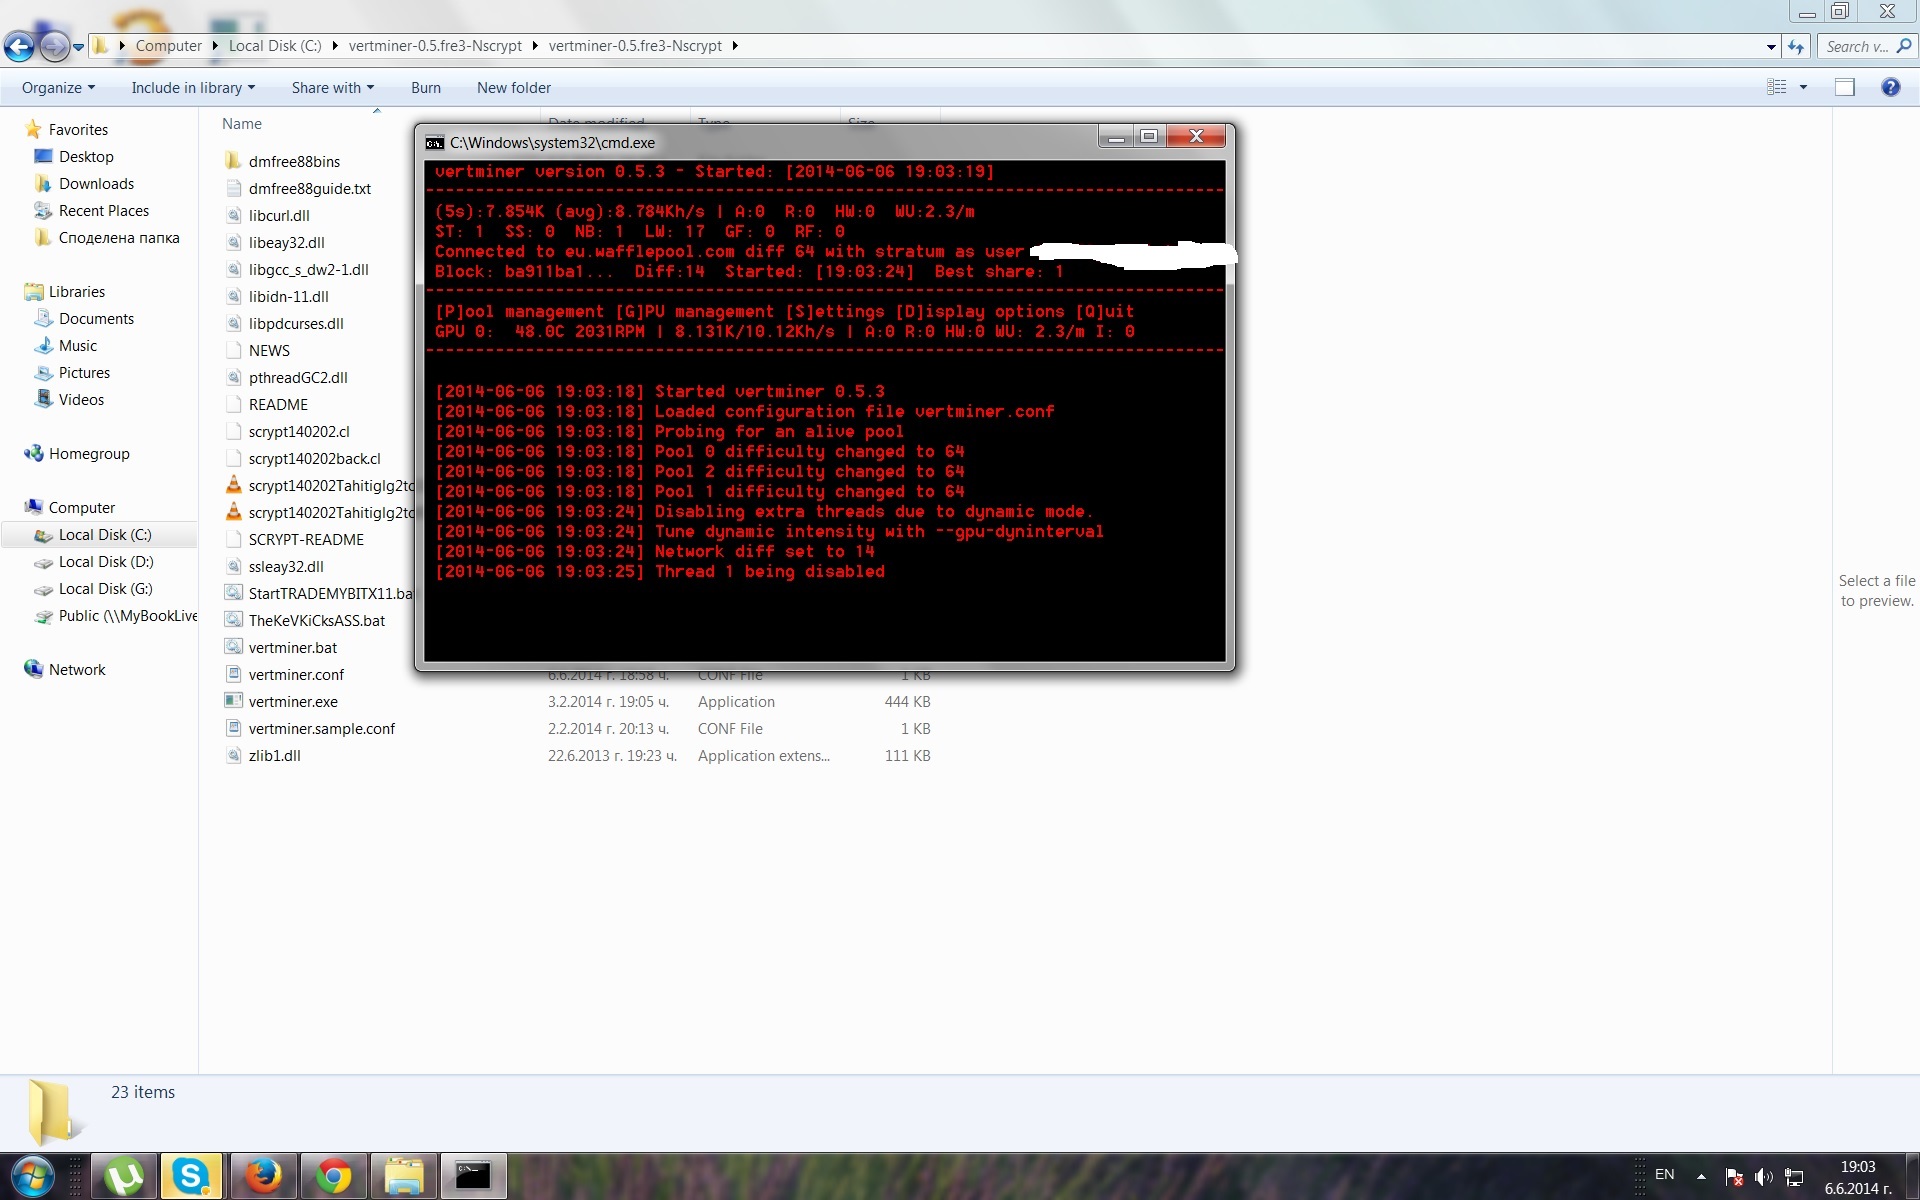Open the Windows Start menu
Screen dimensions: 1920x1200
(32, 1176)
